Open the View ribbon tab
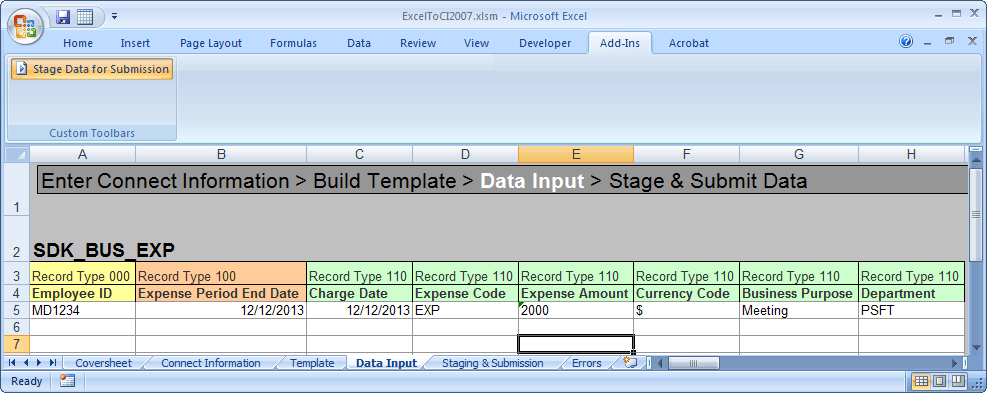 point(477,43)
